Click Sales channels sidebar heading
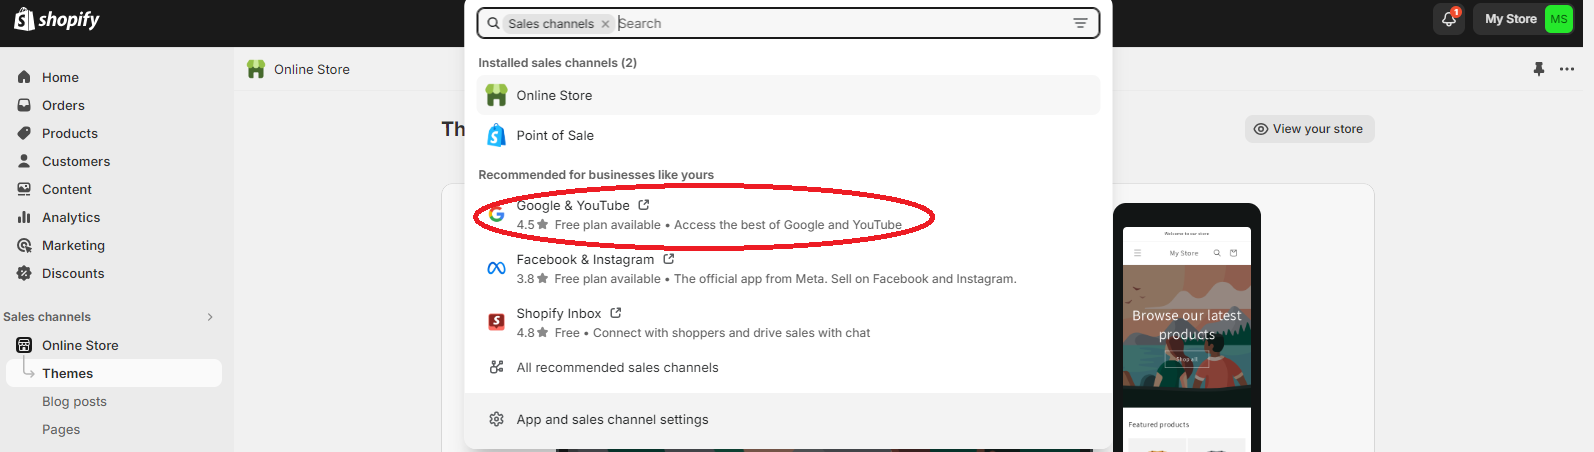Image resolution: width=1594 pixels, height=452 pixels. click(x=47, y=317)
